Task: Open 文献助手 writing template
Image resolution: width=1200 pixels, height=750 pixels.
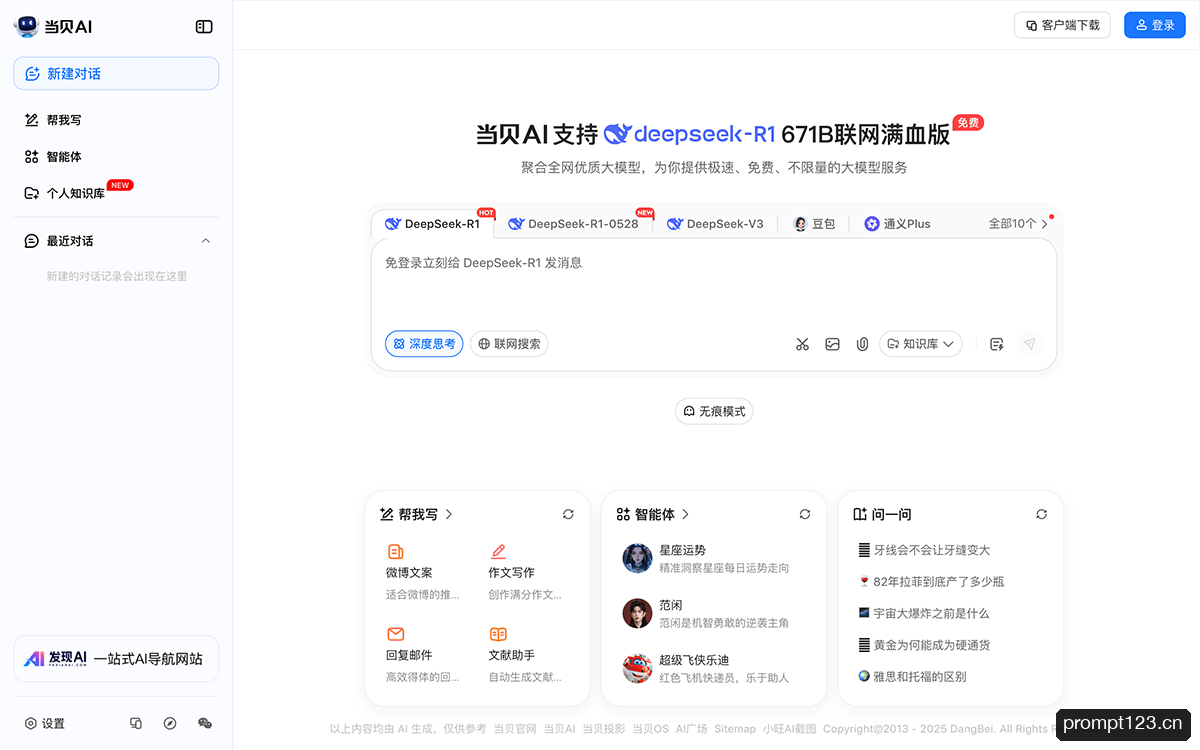Action: pyautogui.click(x=525, y=655)
